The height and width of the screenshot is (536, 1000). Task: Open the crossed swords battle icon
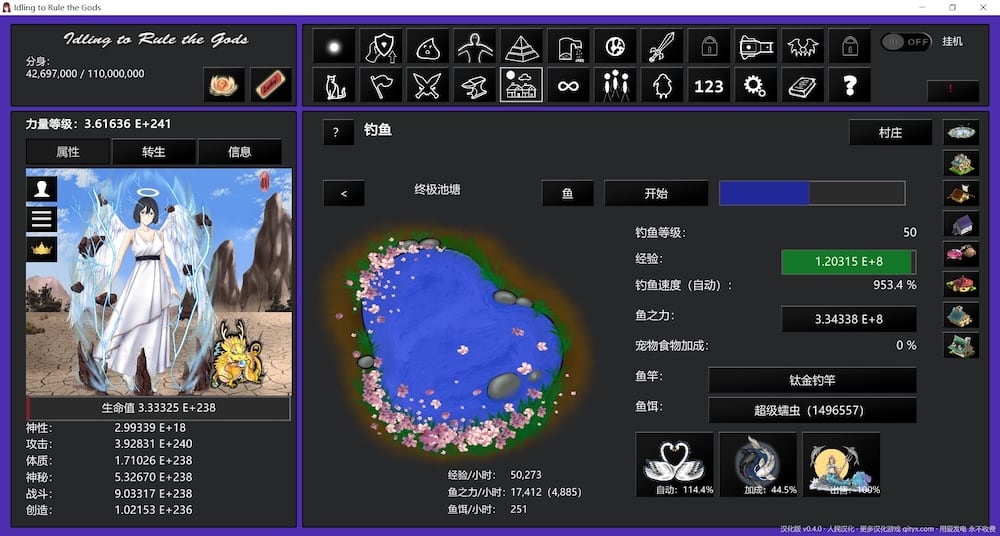[x=427, y=85]
